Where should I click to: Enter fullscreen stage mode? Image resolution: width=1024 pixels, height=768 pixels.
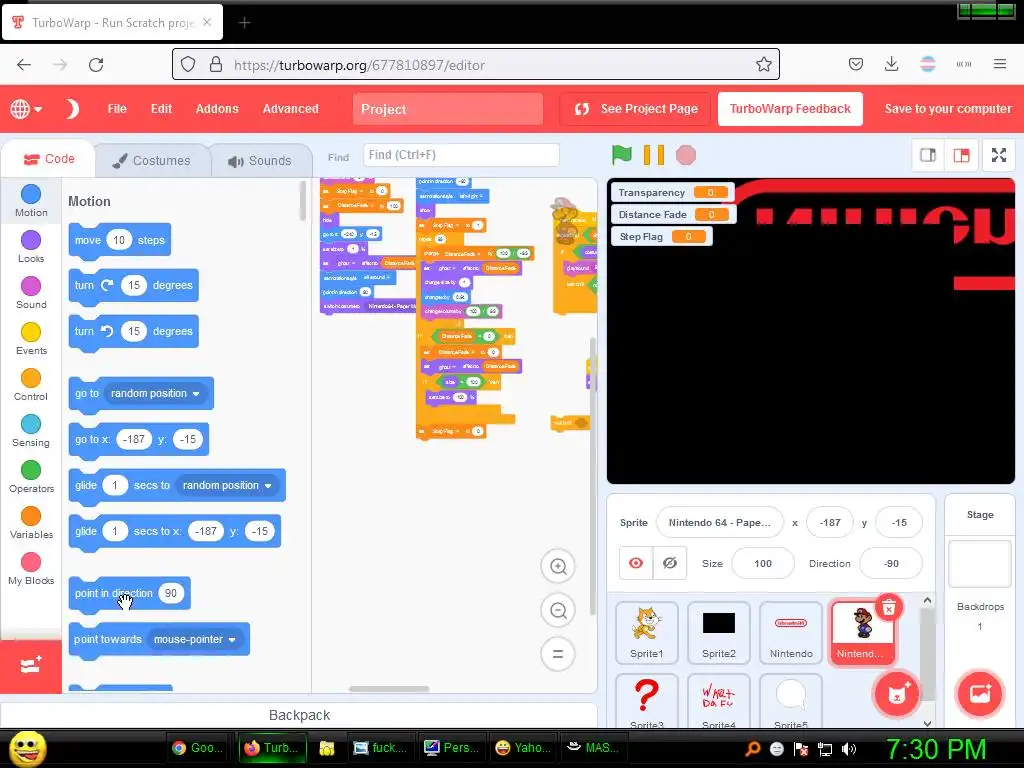[x=999, y=155]
